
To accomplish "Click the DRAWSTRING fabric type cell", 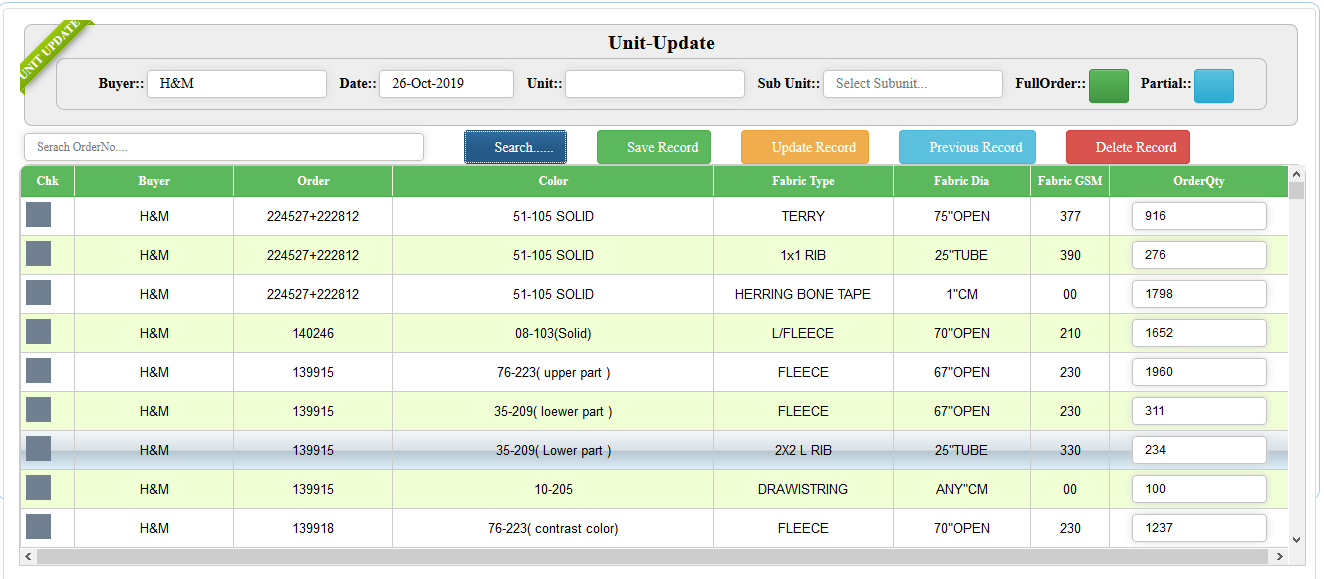I will tap(803, 489).
